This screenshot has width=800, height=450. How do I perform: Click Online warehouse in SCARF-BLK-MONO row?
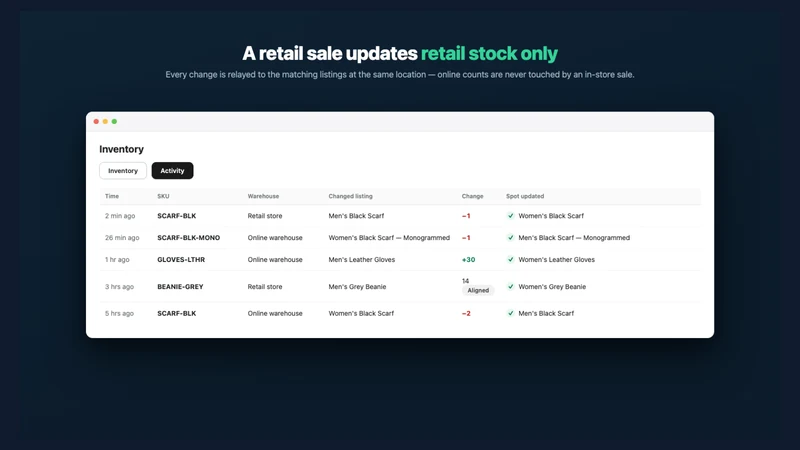tap(275, 238)
